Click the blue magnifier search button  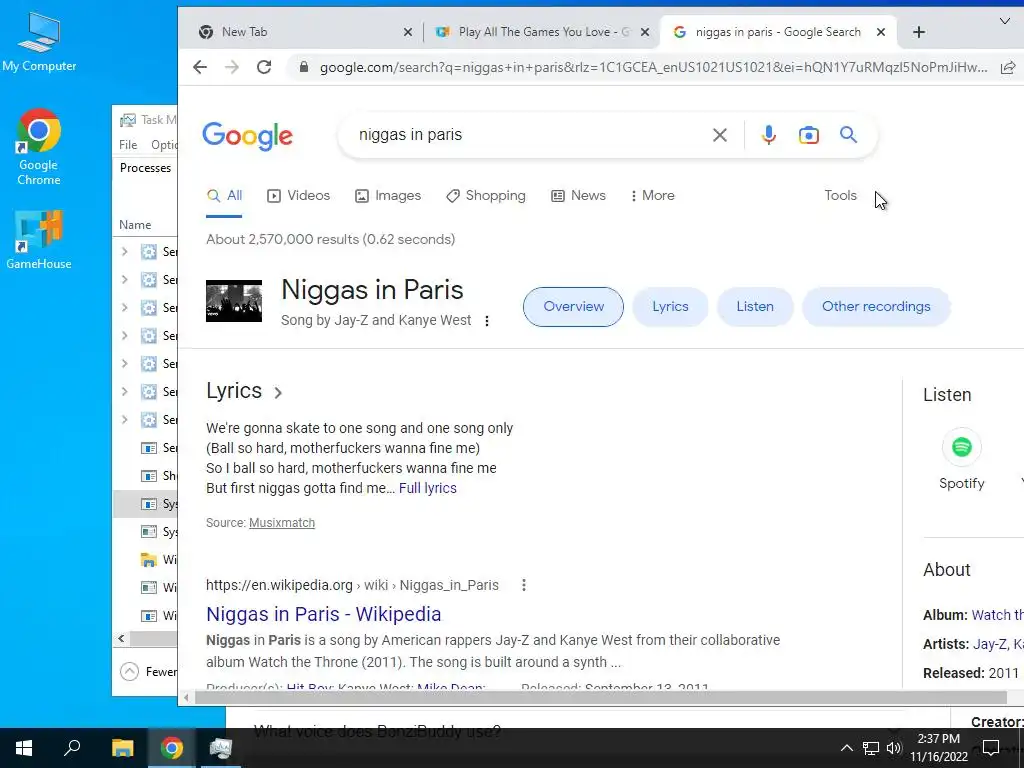pos(848,135)
